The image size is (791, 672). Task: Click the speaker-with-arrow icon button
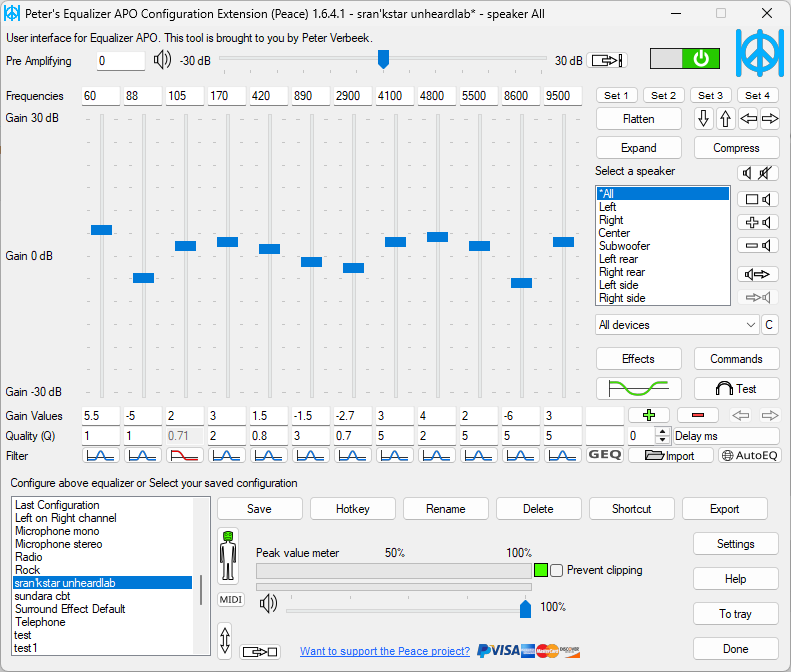(x=758, y=274)
